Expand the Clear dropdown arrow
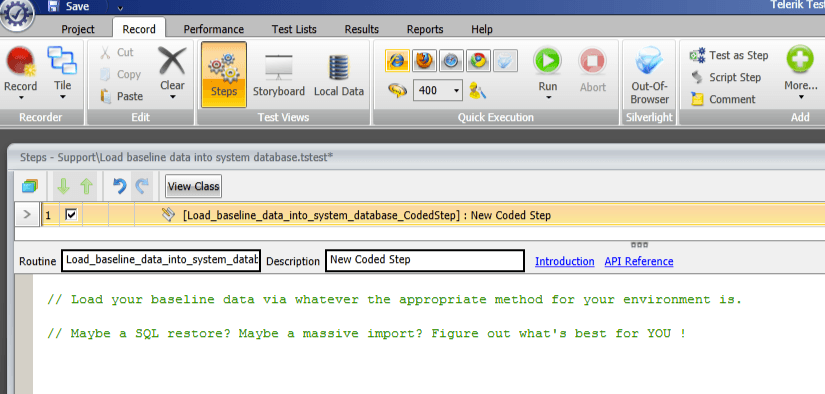Screen dimensions: 825x394 tap(173, 97)
